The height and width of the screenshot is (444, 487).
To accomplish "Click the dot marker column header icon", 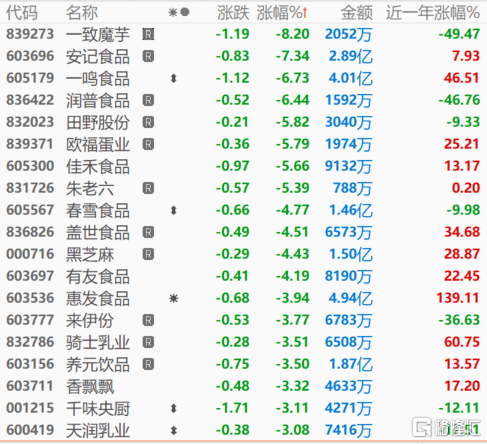I will click(x=185, y=12).
